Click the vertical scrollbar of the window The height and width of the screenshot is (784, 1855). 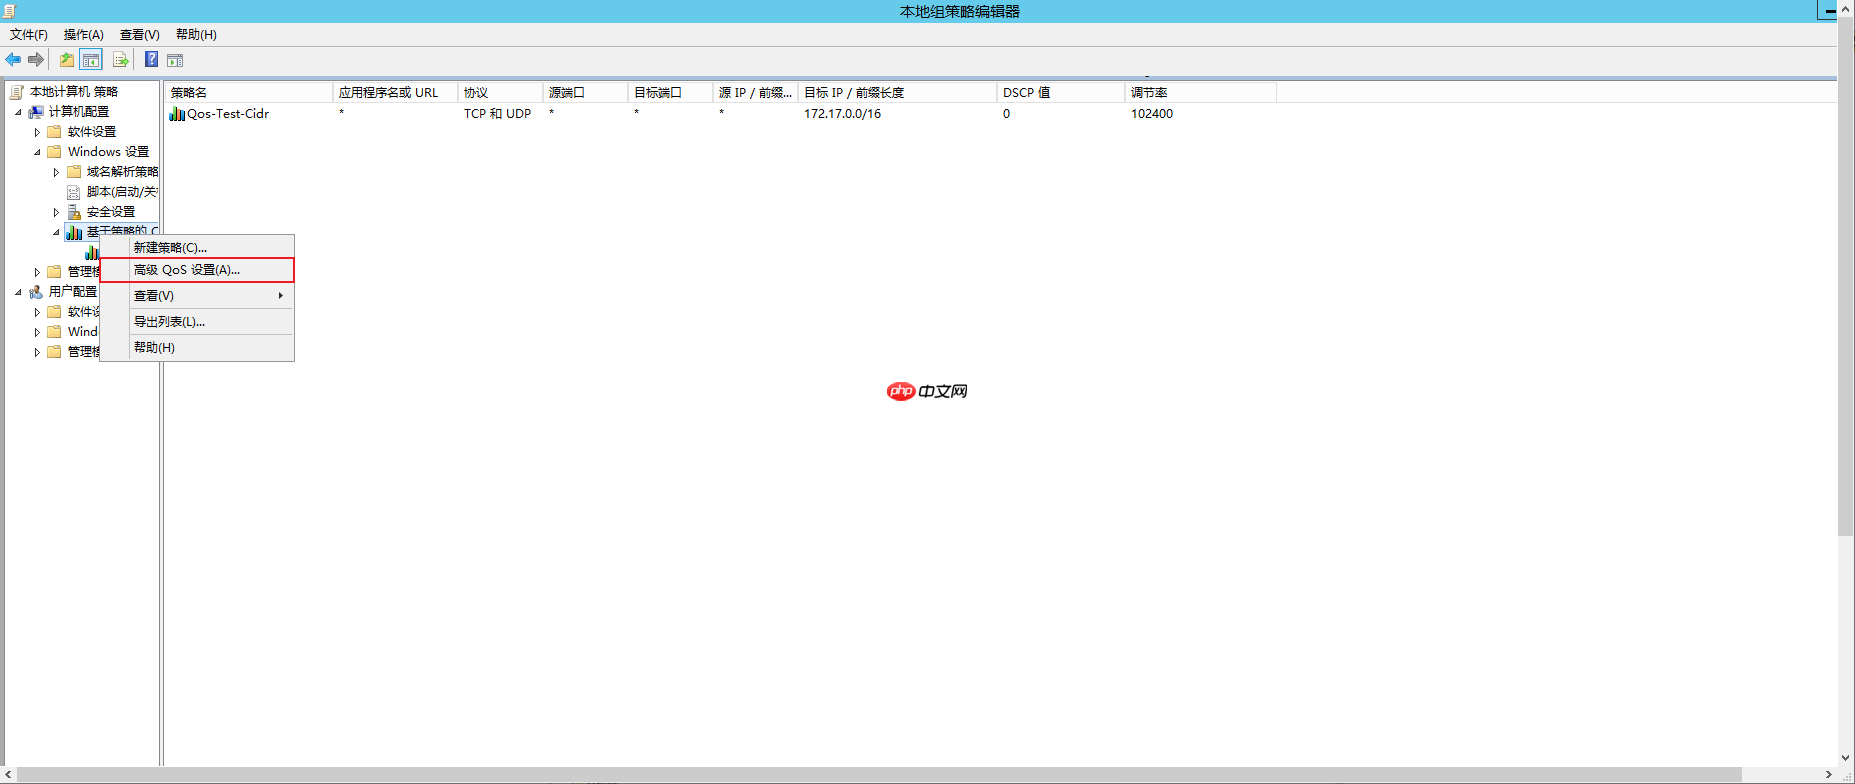[x=1846, y=276]
